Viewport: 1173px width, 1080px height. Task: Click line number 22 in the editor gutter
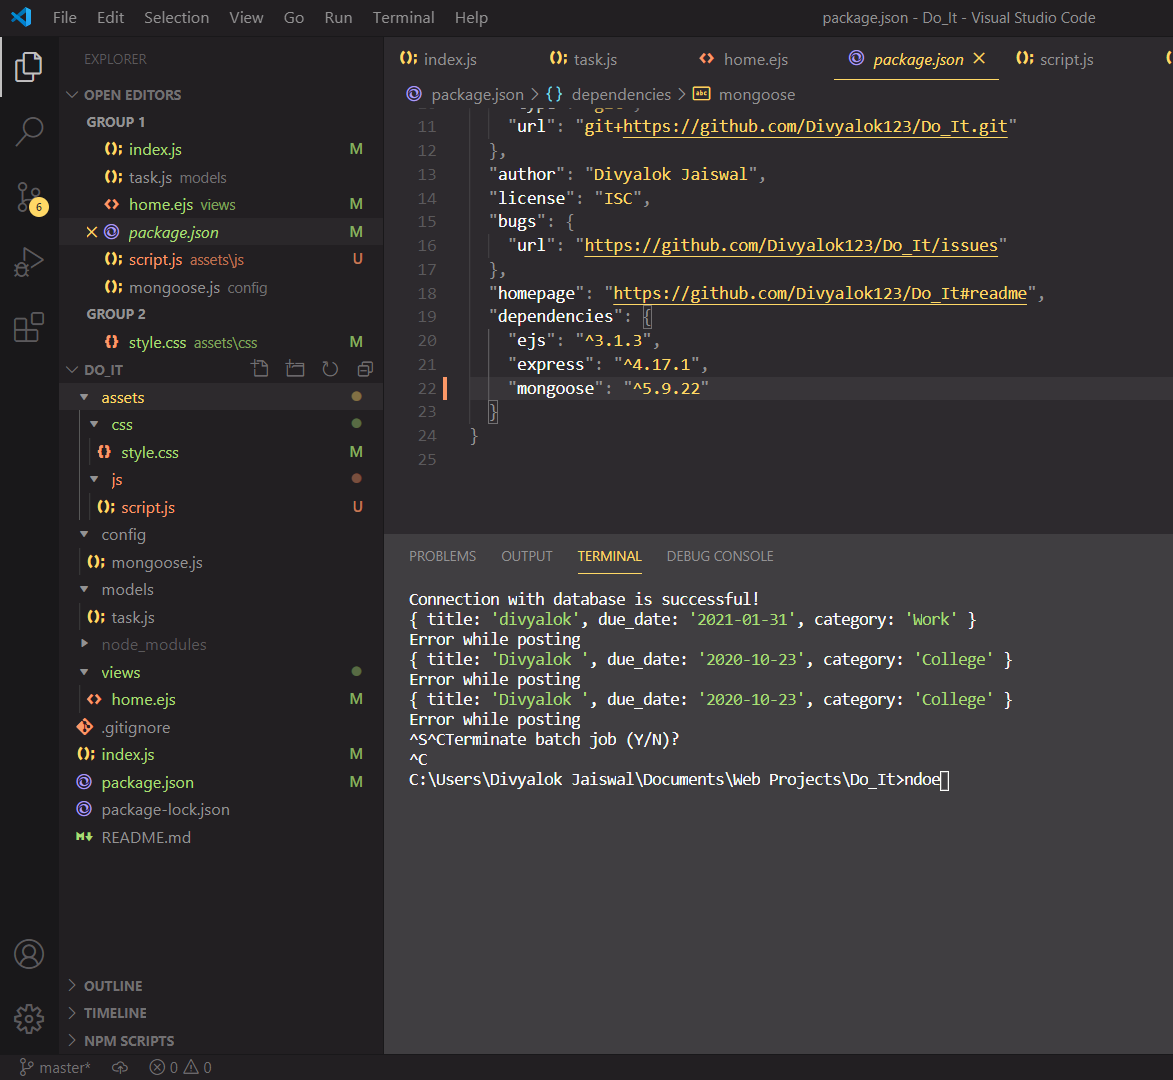pyautogui.click(x=427, y=388)
